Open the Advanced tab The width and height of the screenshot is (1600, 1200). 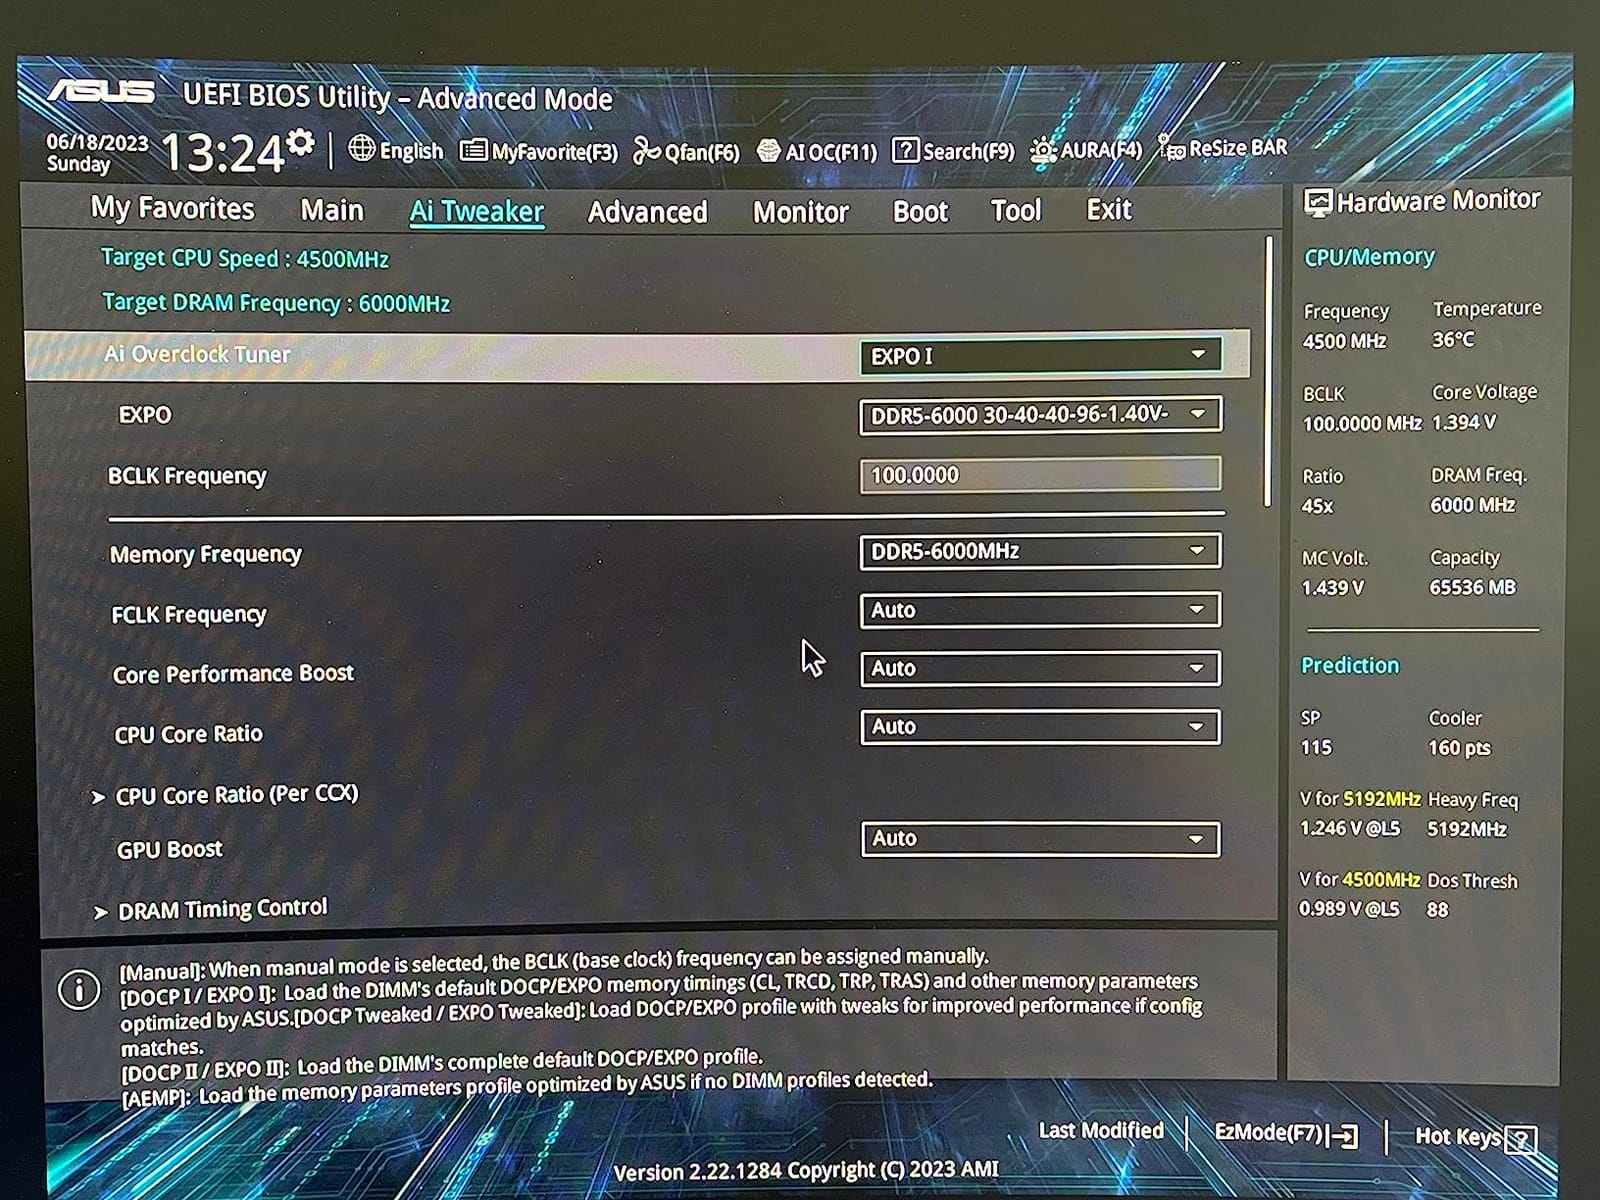coord(647,212)
